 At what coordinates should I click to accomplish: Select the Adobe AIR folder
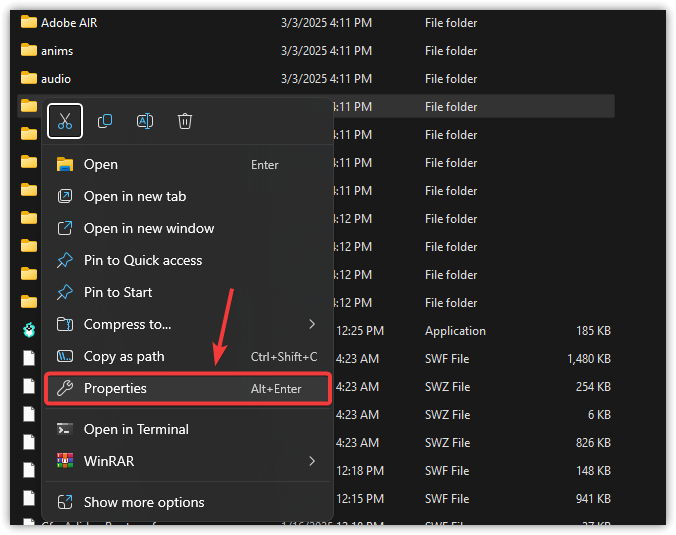[69, 23]
